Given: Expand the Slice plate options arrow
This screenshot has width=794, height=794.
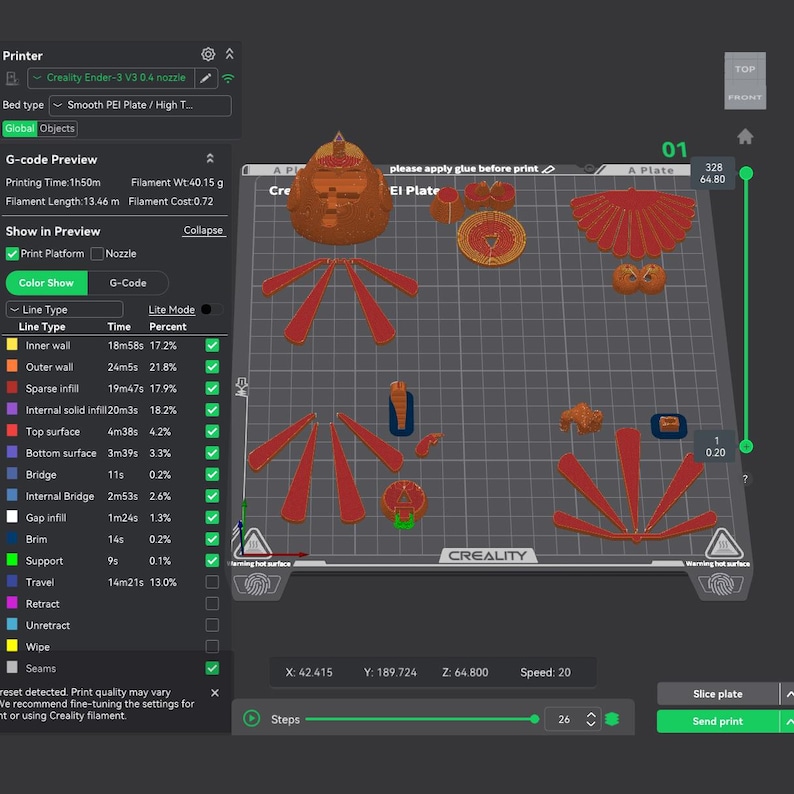Looking at the screenshot, I should click(x=788, y=694).
